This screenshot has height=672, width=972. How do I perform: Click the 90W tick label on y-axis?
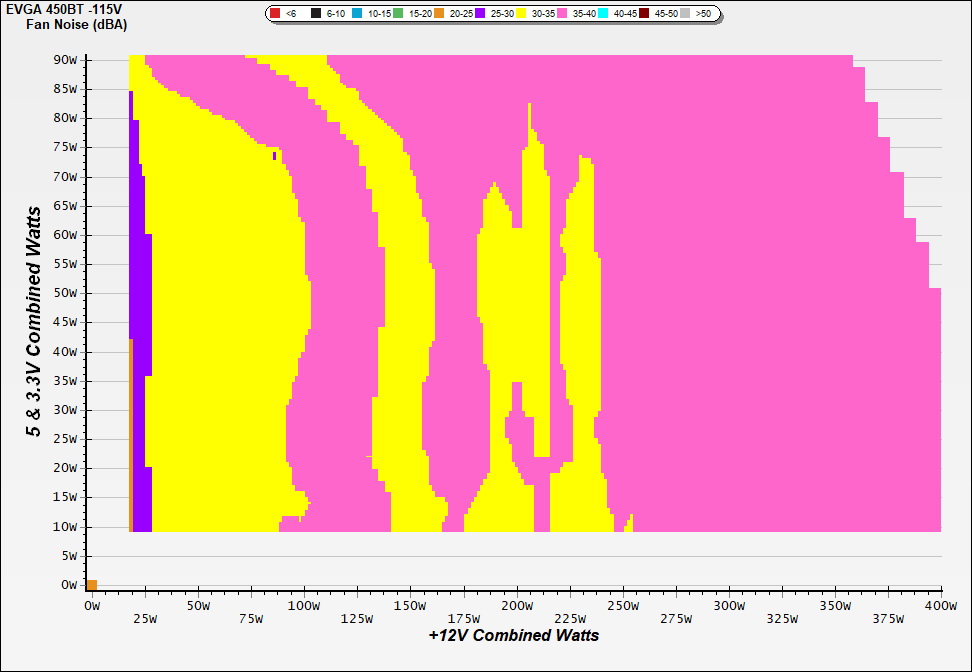(65, 59)
